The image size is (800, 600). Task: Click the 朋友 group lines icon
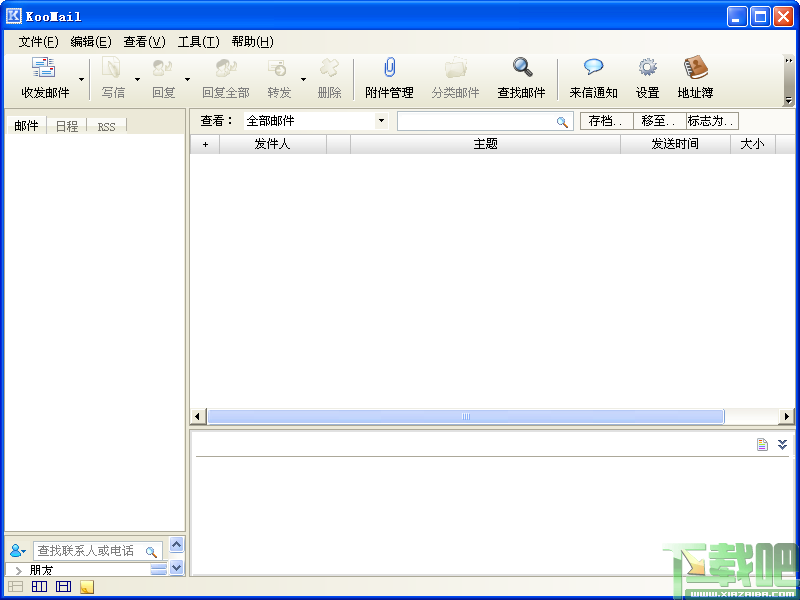[159, 569]
